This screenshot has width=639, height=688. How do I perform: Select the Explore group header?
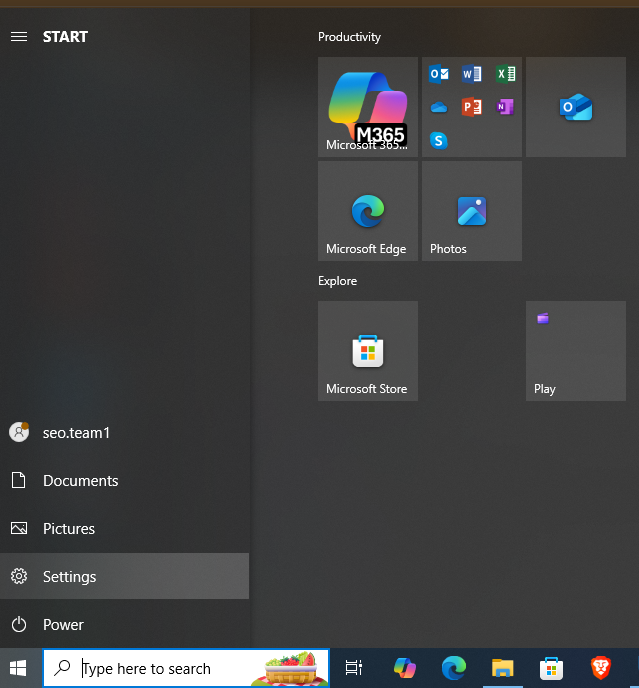click(x=337, y=281)
